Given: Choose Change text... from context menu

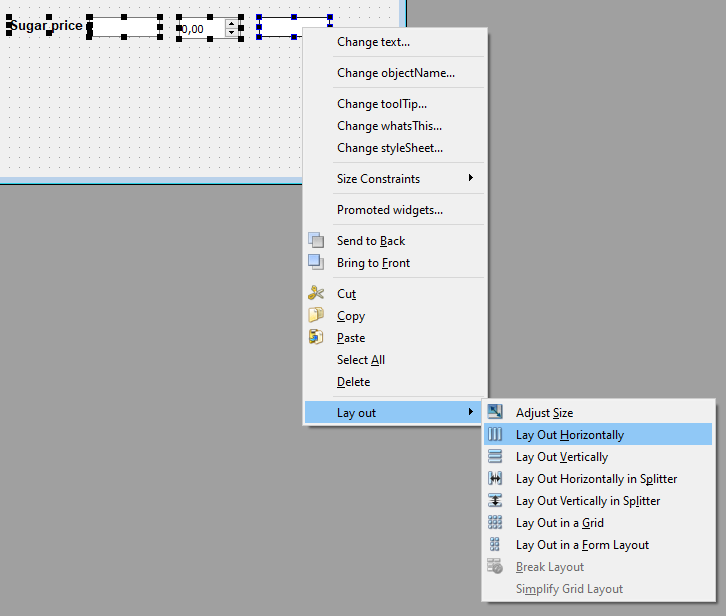Looking at the screenshot, I should (373, 42).
